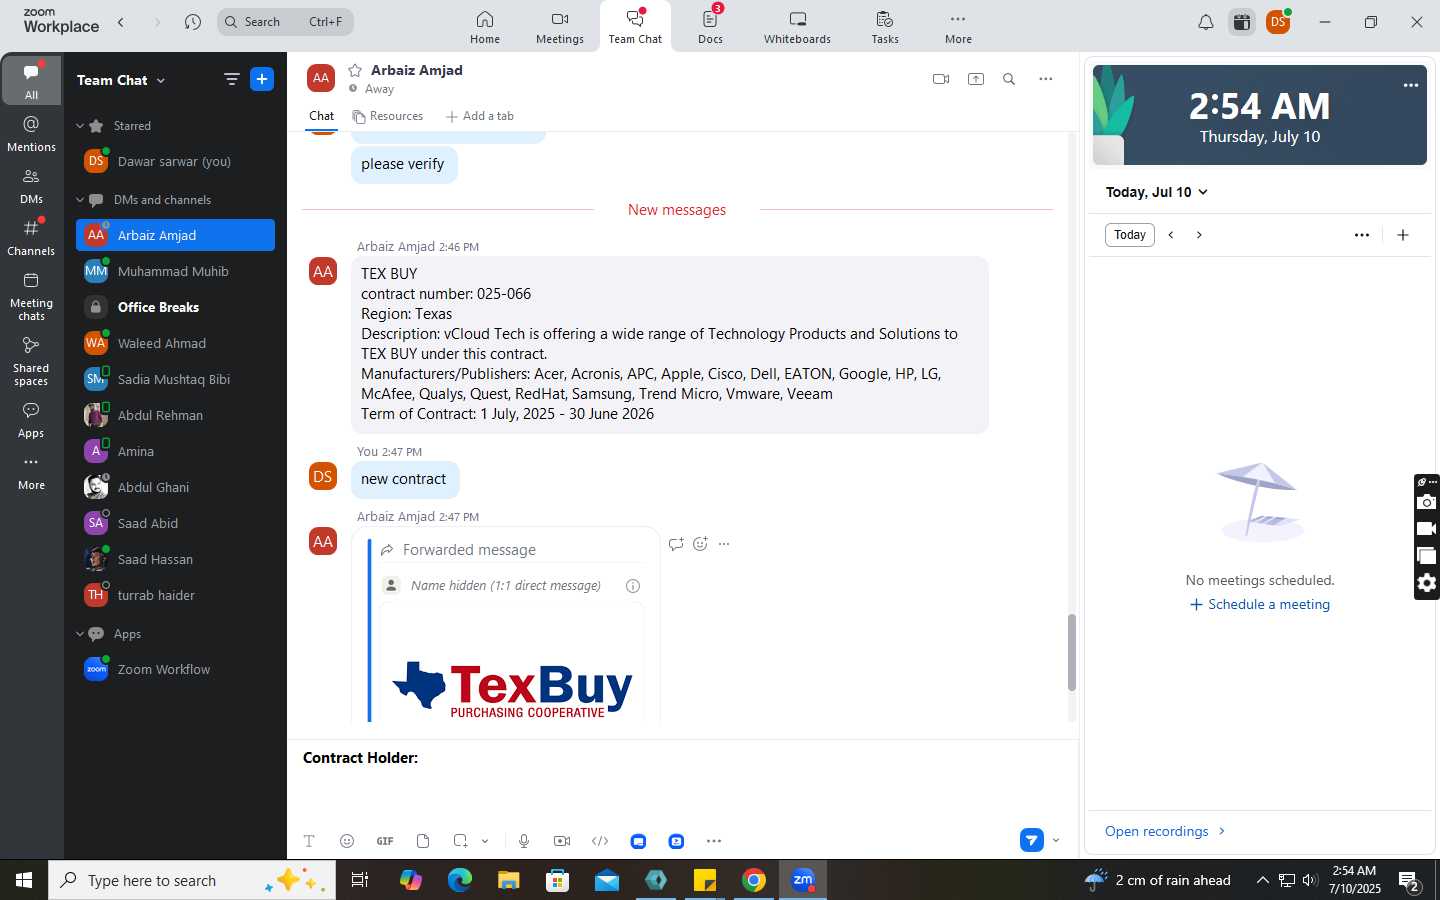This screenshot has height=900, width=1440.
Task: Open Apps in left sidebar
Action: coord(31,420)
